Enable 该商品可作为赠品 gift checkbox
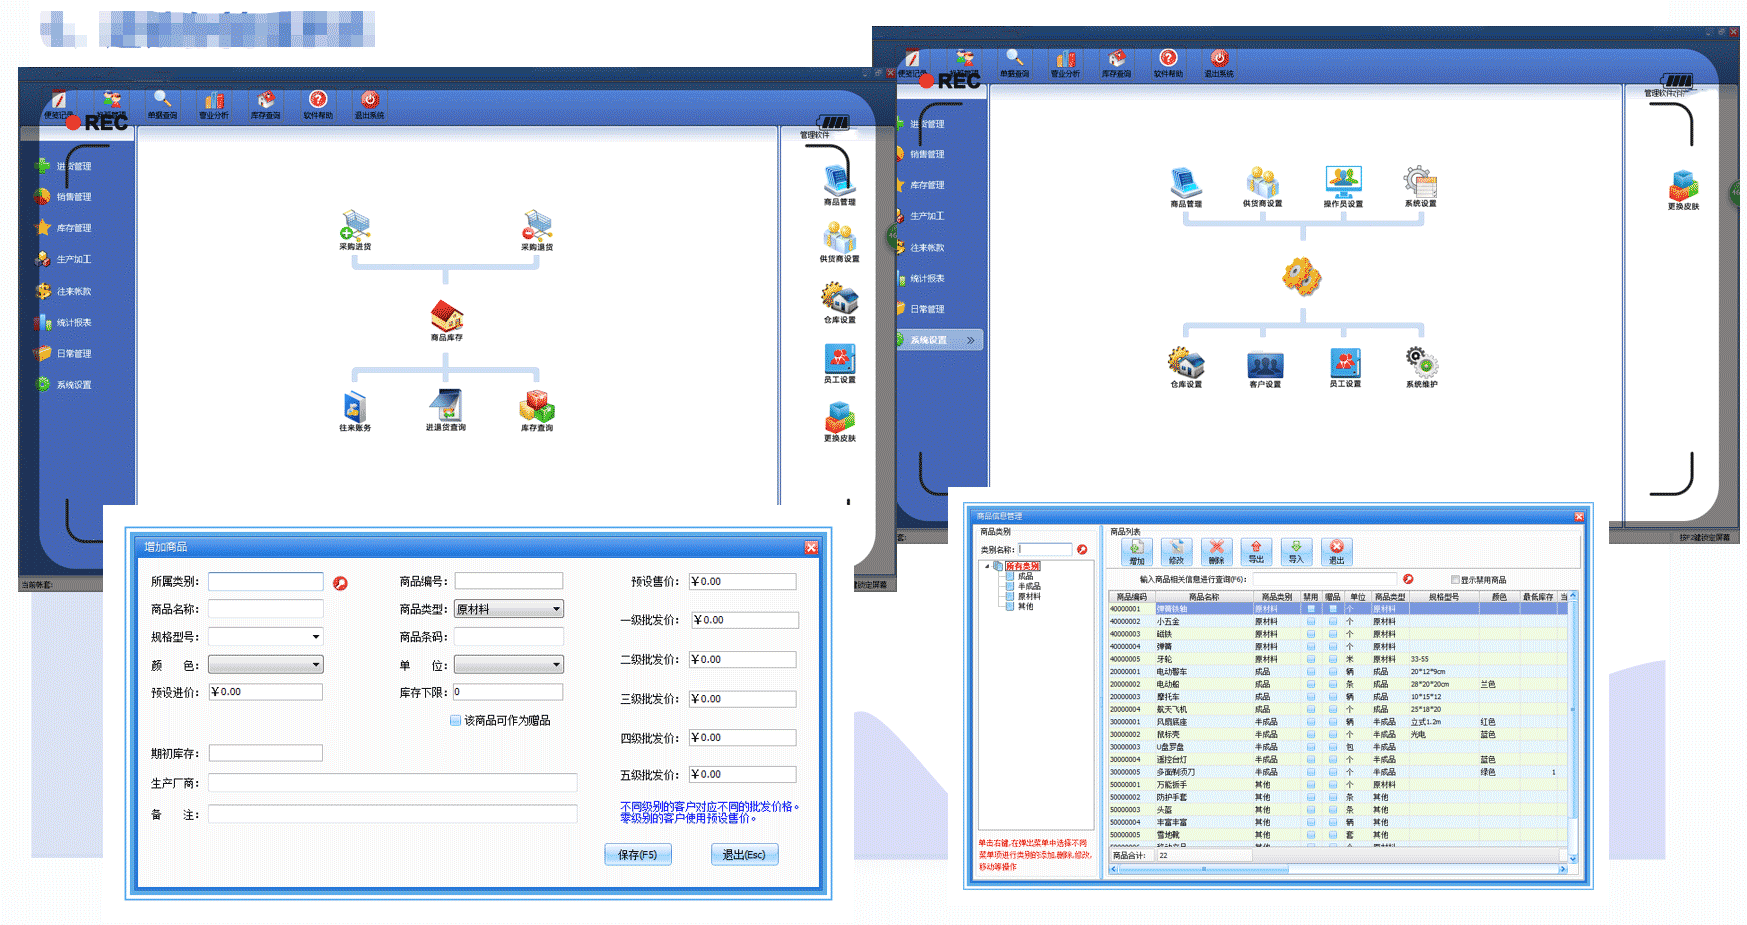The image size is (1747, 925). [456, 720]
